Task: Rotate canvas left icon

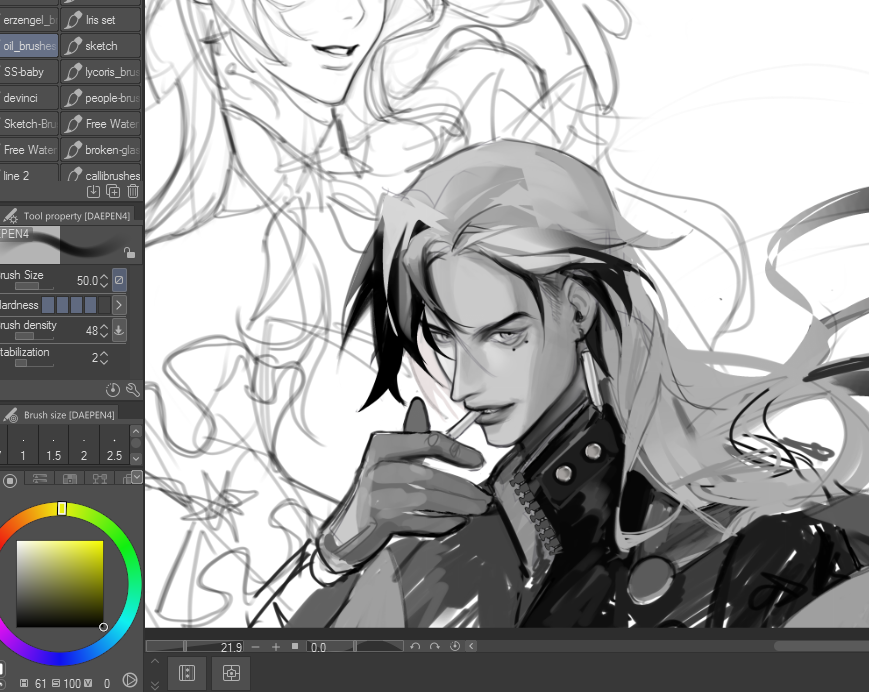Action: pos(415,647)
